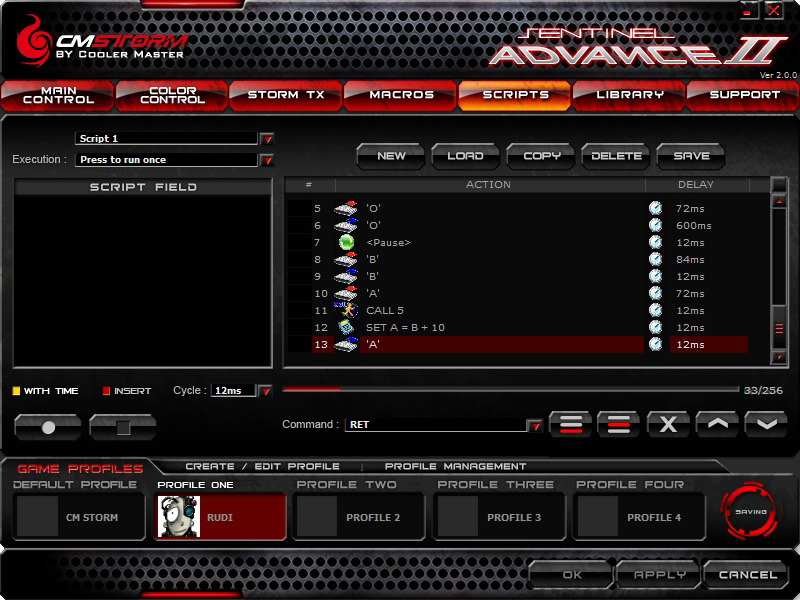Open Profile Management section
This screenshot has height=600, width=800.
tap(455, 466)
